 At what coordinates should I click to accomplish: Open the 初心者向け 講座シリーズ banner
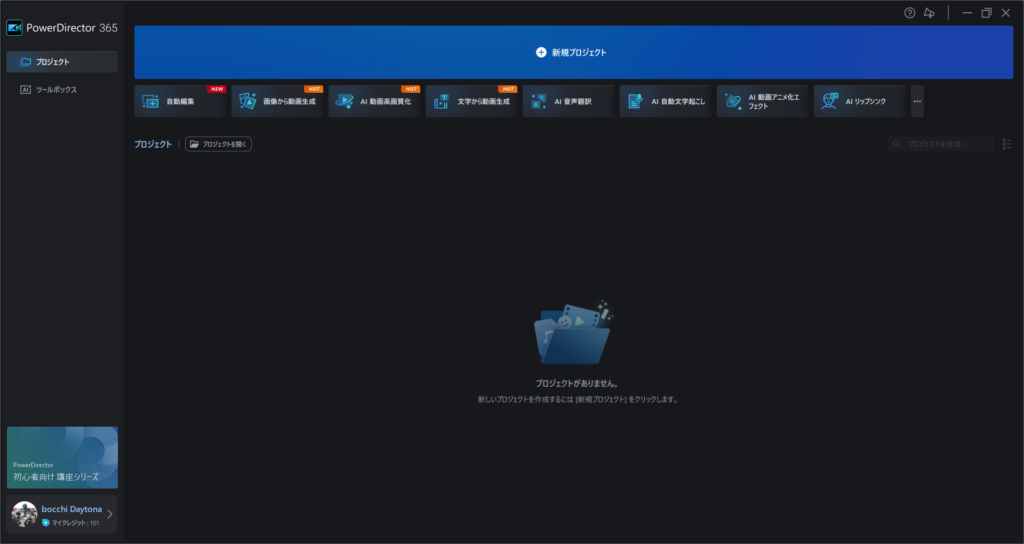click(62, 458)
